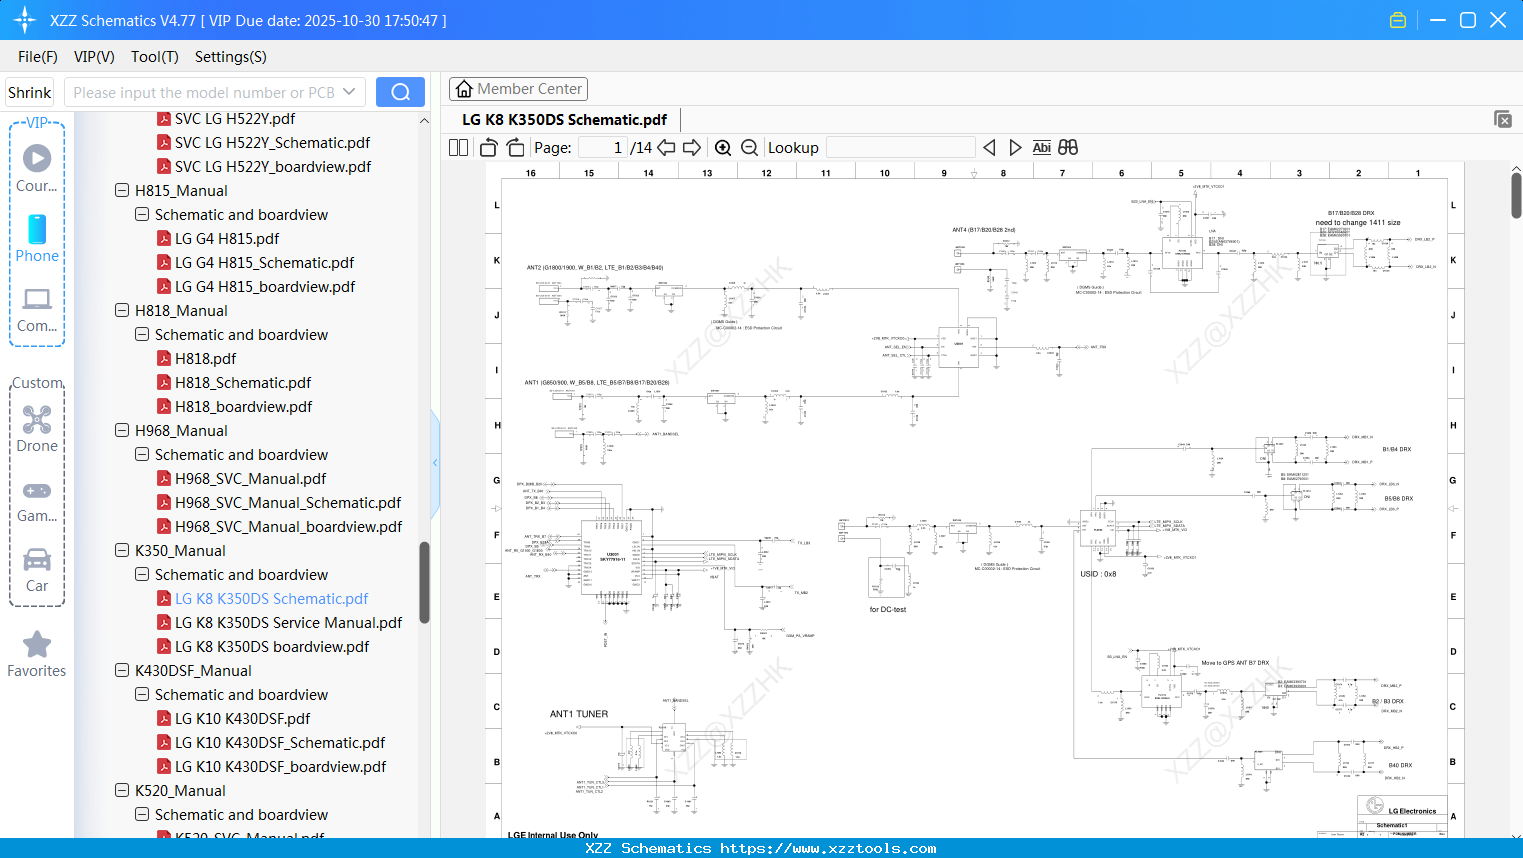The image size is (1523, 858).
Task: Click the Member Center button
Action: (518, 88)
